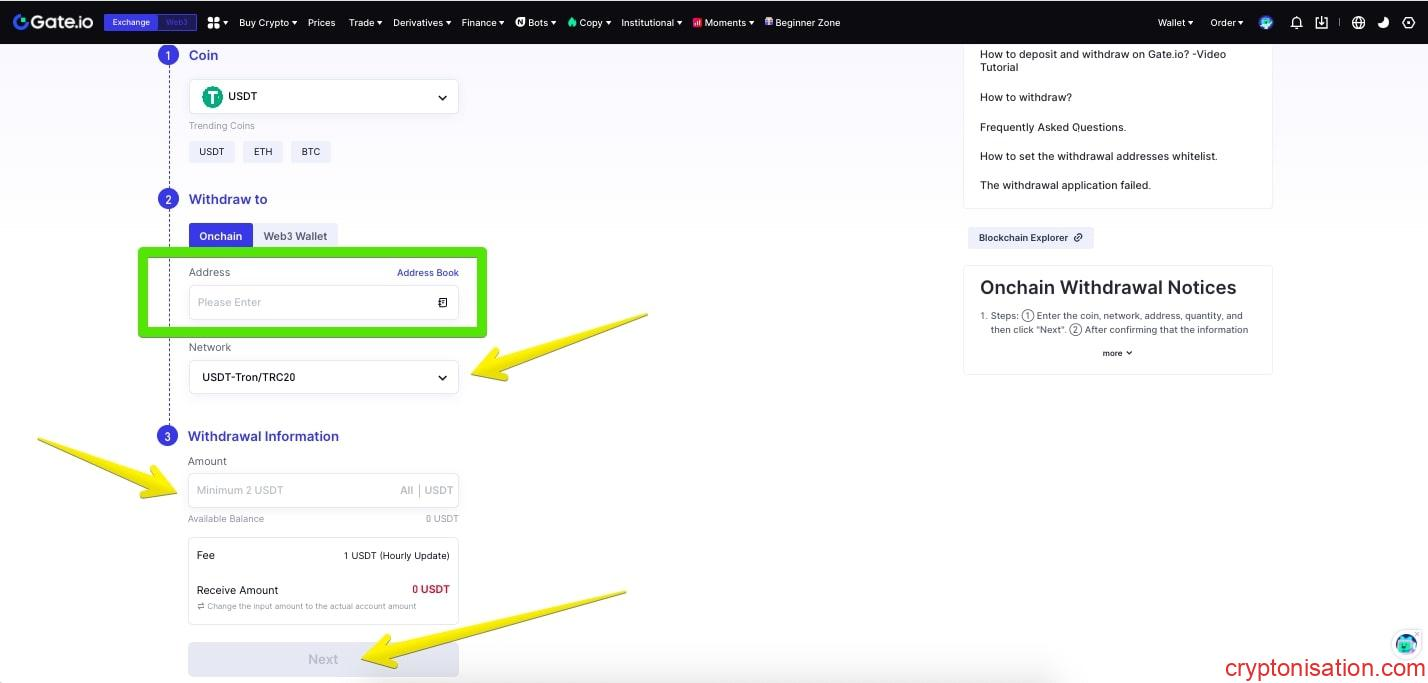Viewport: 1428px width, 683px height.
Task: Open the Address Book link
Action: tap(428, 273)
